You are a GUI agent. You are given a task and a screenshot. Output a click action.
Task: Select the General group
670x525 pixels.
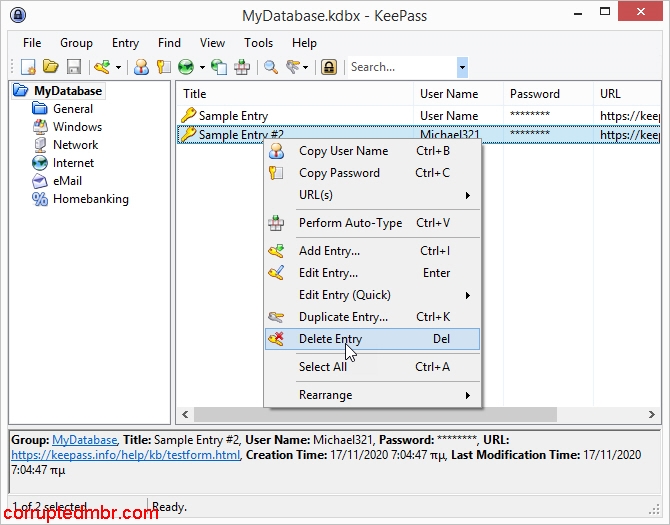[x=73, y=109]
